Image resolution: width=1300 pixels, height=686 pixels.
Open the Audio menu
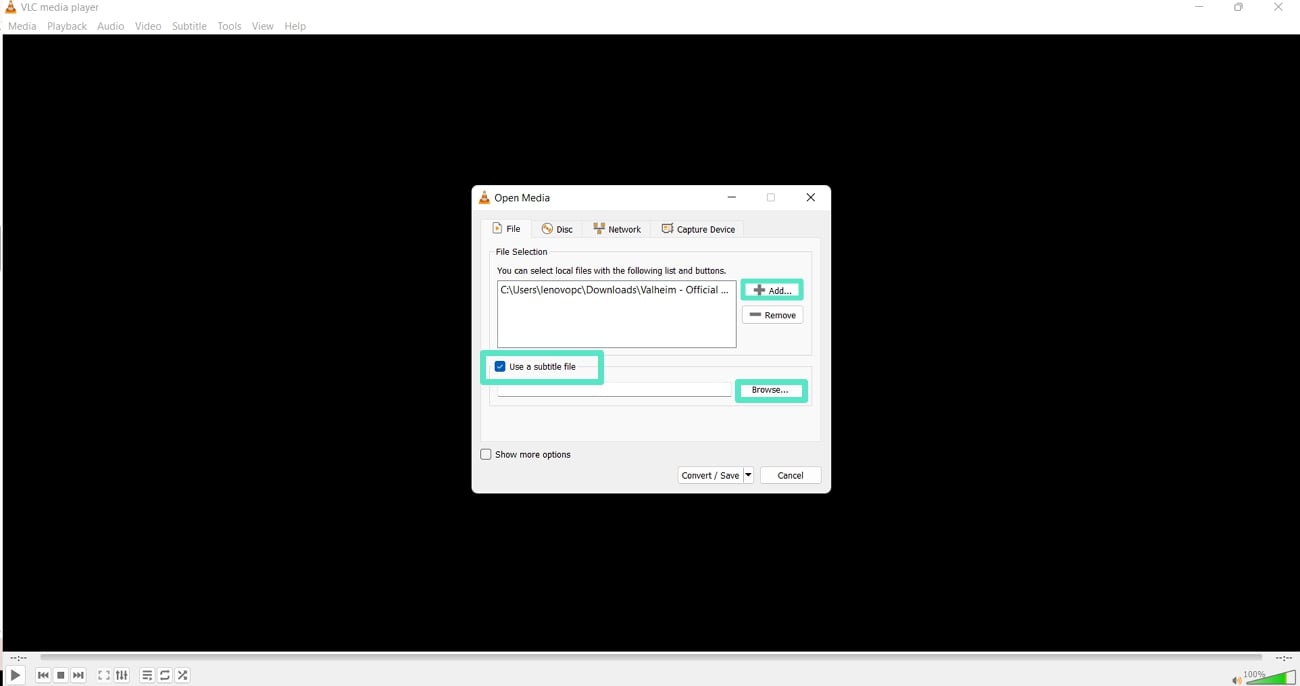111,26
